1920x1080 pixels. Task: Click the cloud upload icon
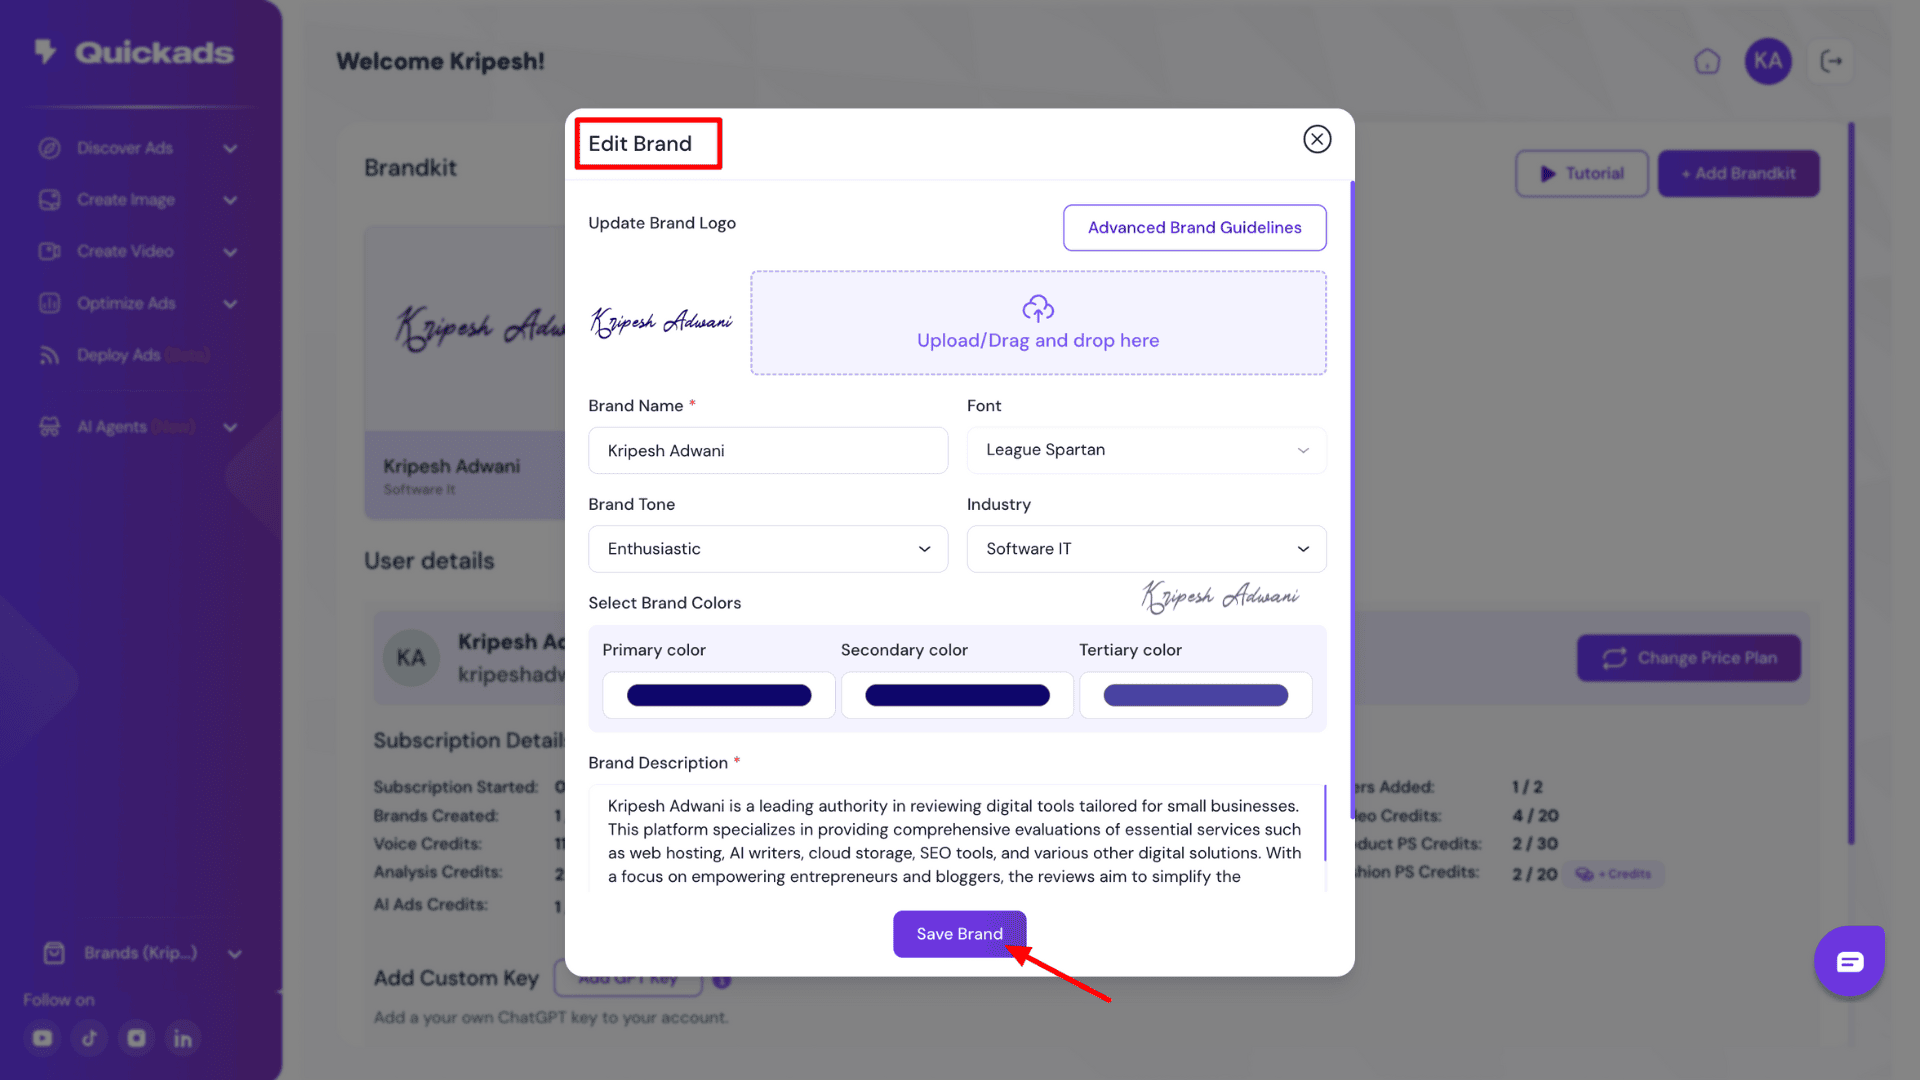[1038, 308]
